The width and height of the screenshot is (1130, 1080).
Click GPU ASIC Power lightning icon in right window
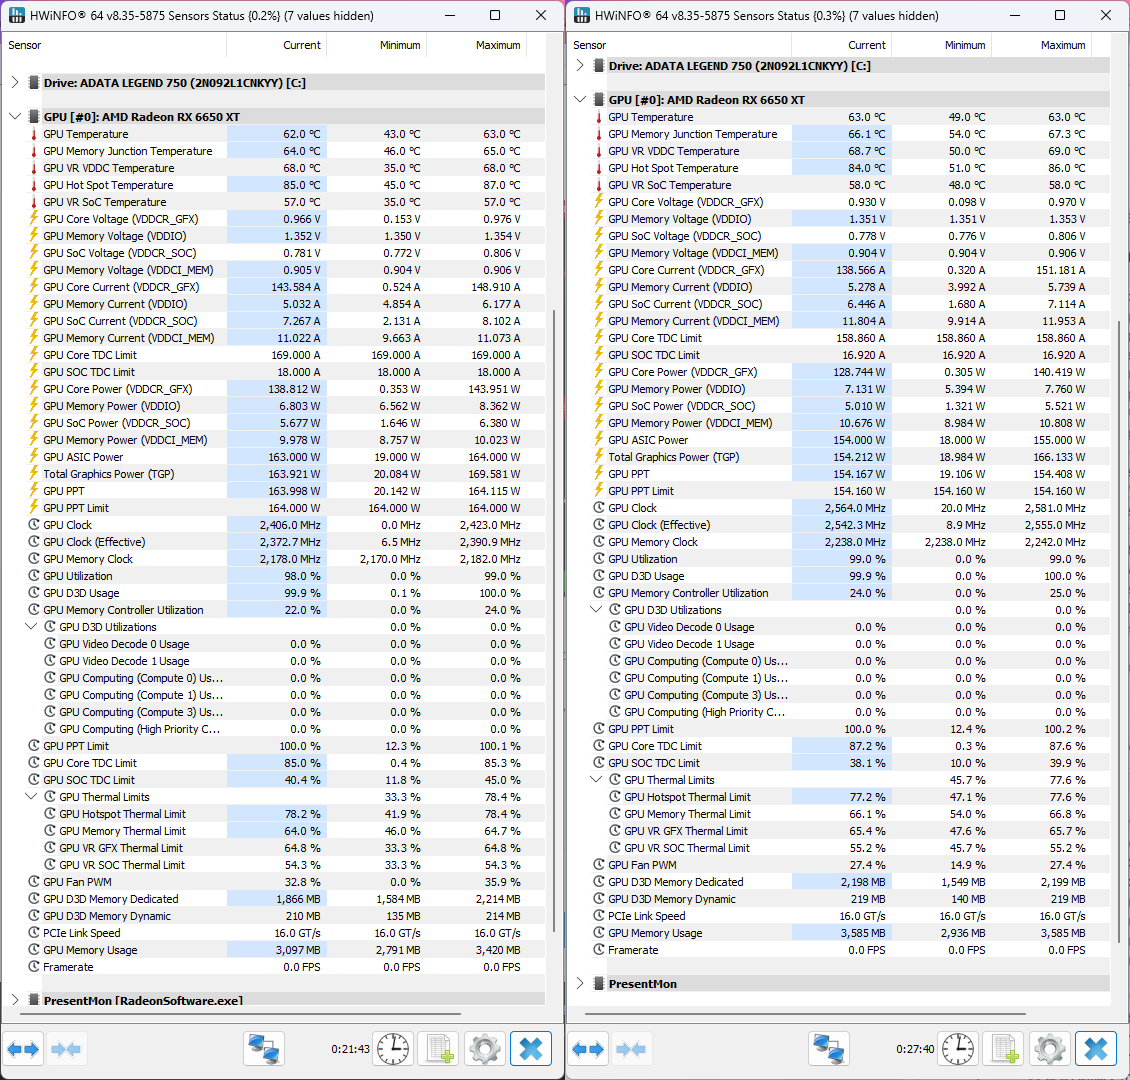(598, 439)
